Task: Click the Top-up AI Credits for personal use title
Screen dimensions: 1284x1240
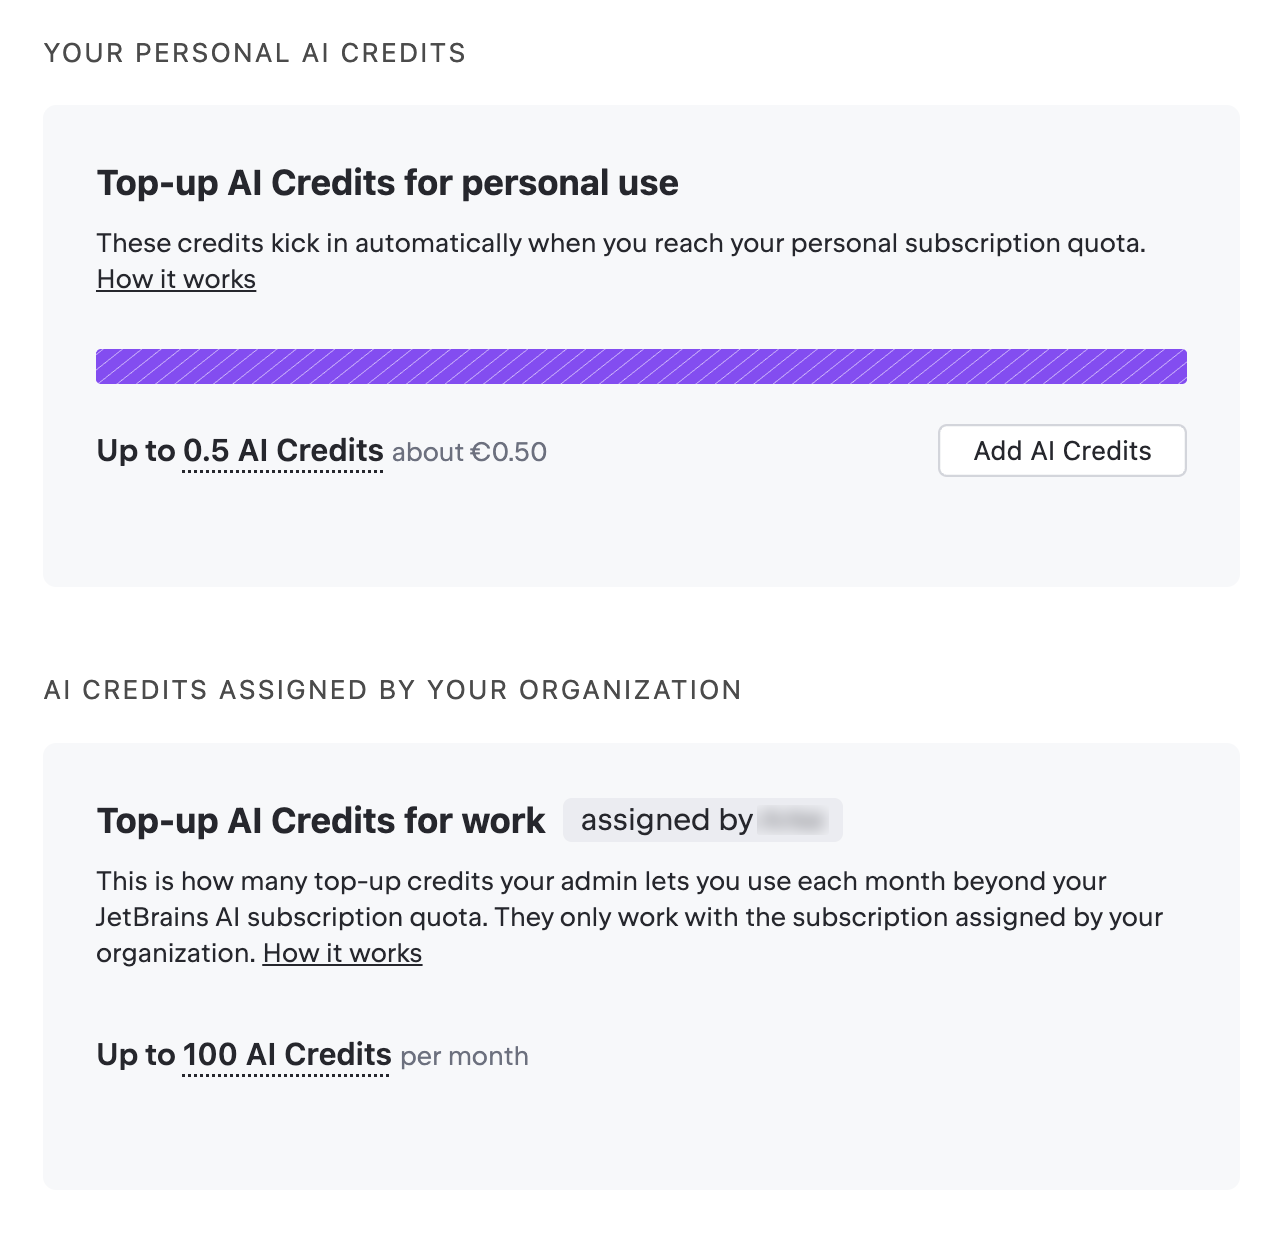Action: tap(387, 183)
